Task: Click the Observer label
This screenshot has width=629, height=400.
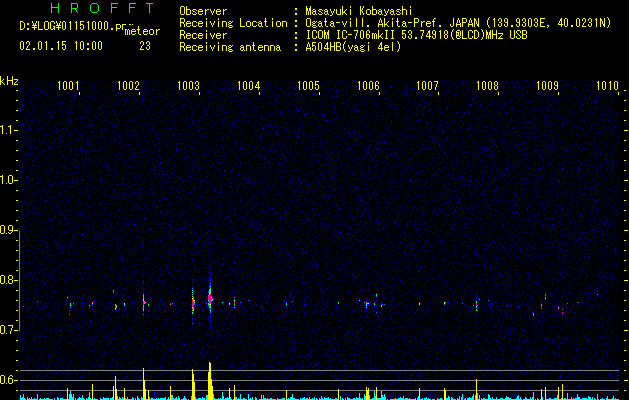Action: [x=203, y=11]
